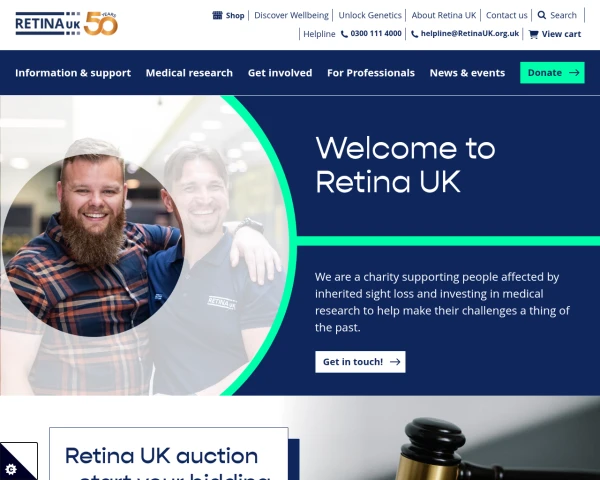The width and height of the screenshot is (600, 480).
Task: Click the Retina UK 50 years logo
Action: point(67,23)
